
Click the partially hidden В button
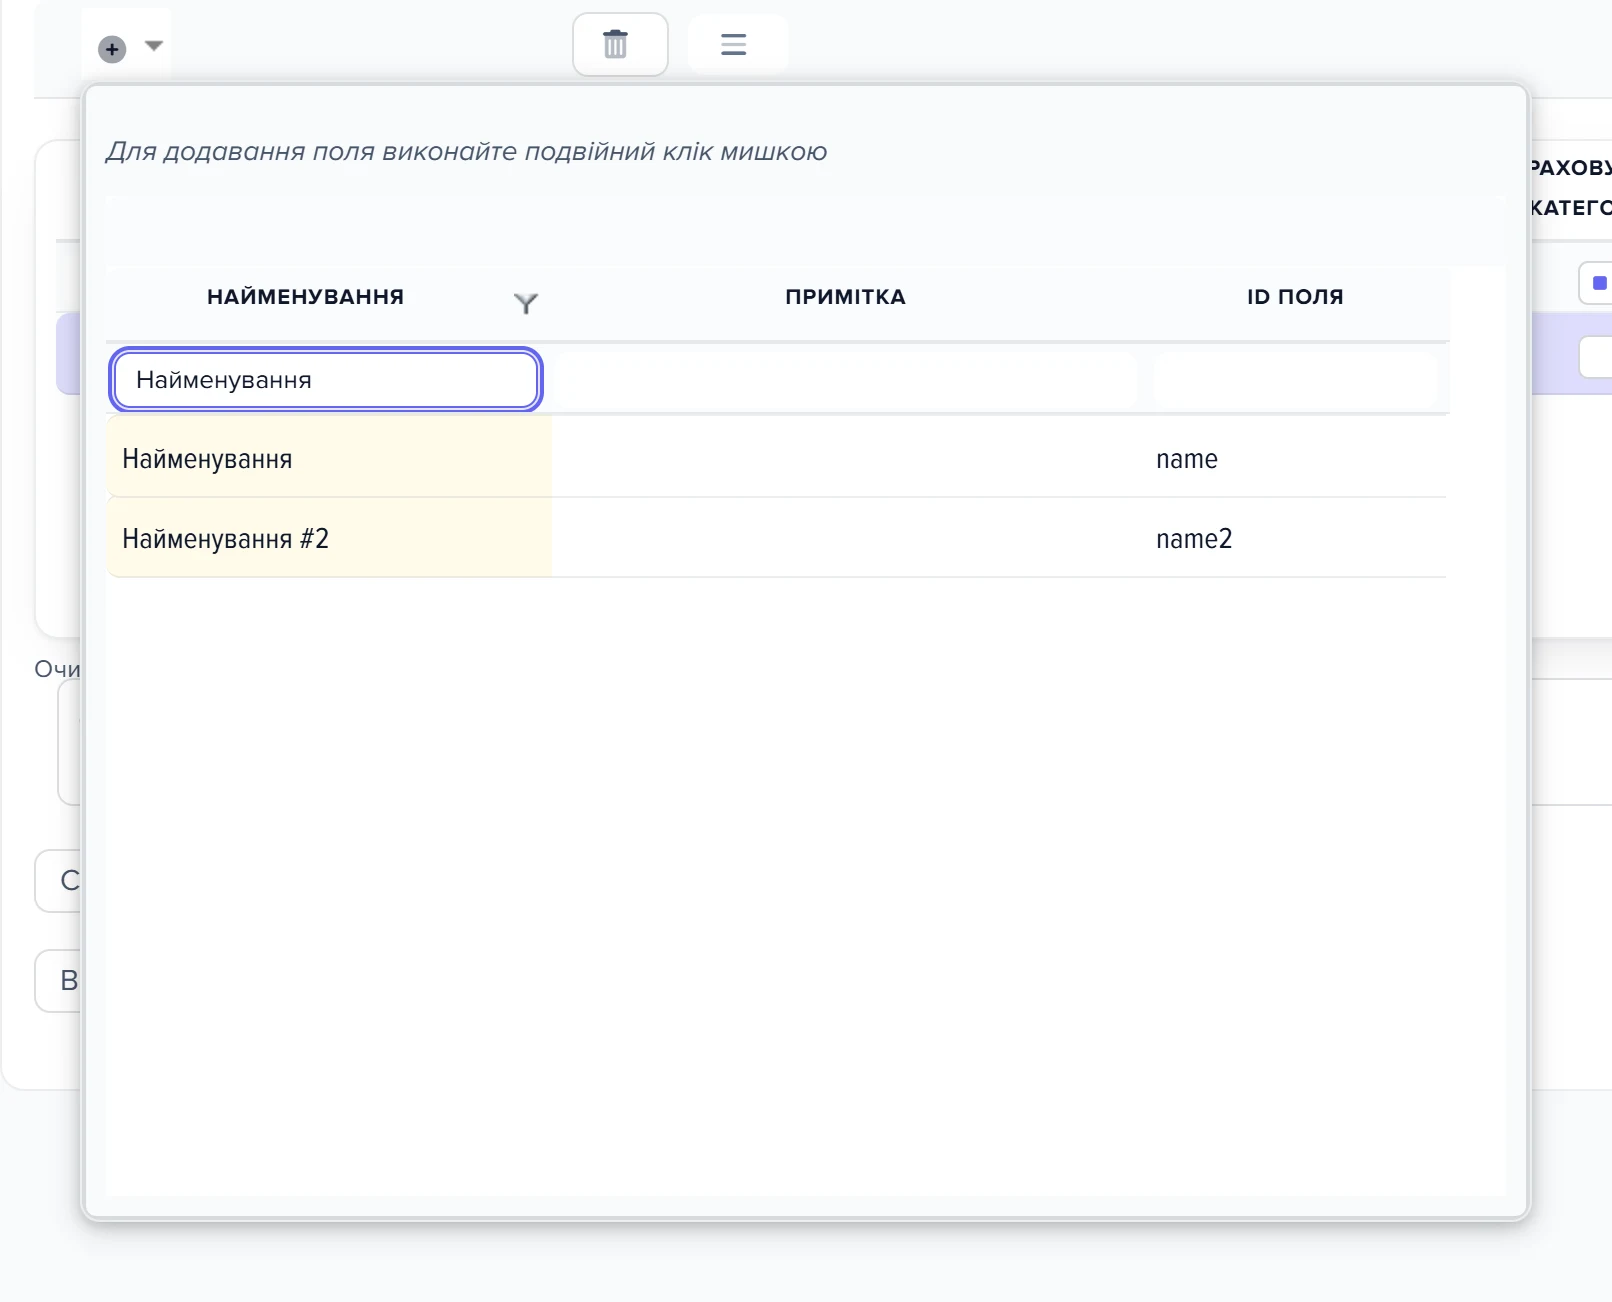58,981
